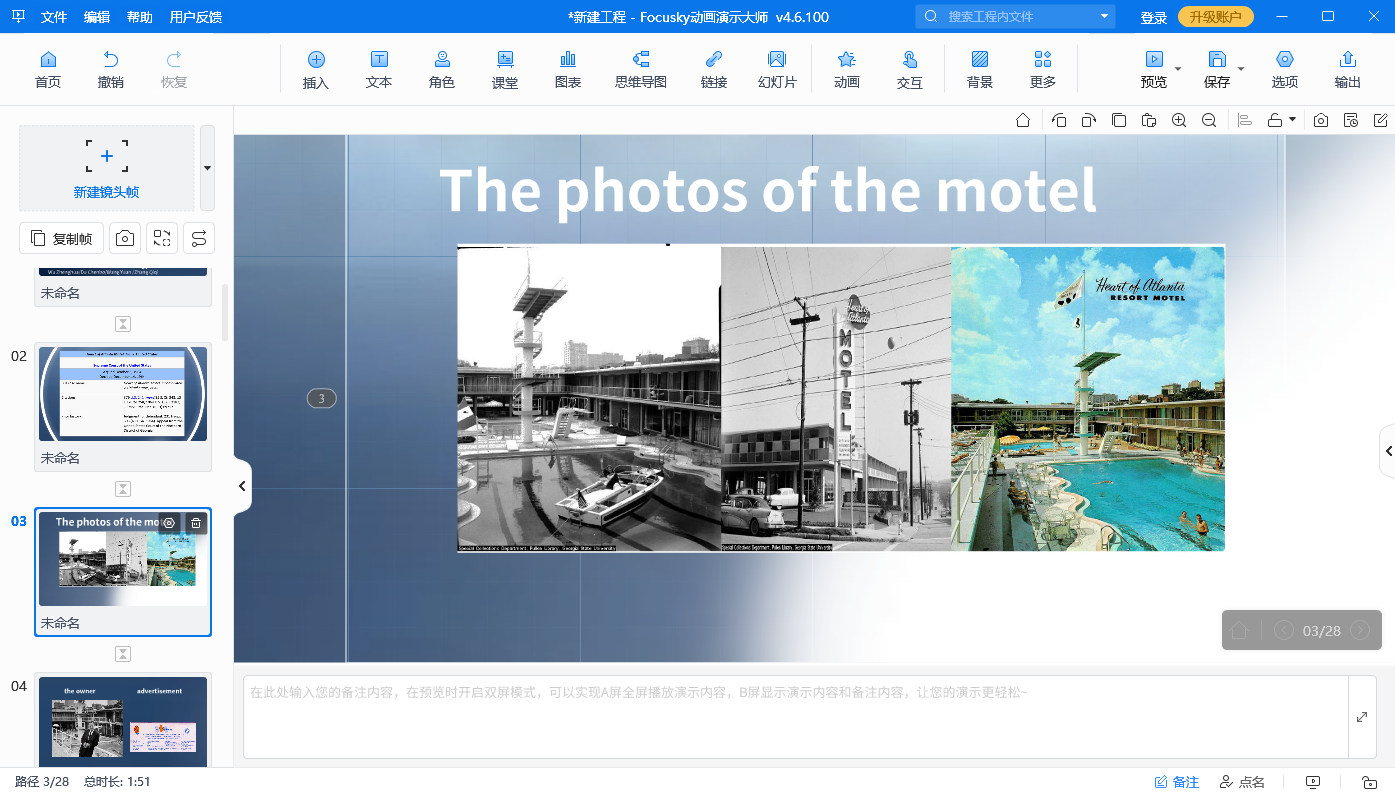Click the 新建镜头帧 button
1395x793 pixels.
click(x=107, y=168)
